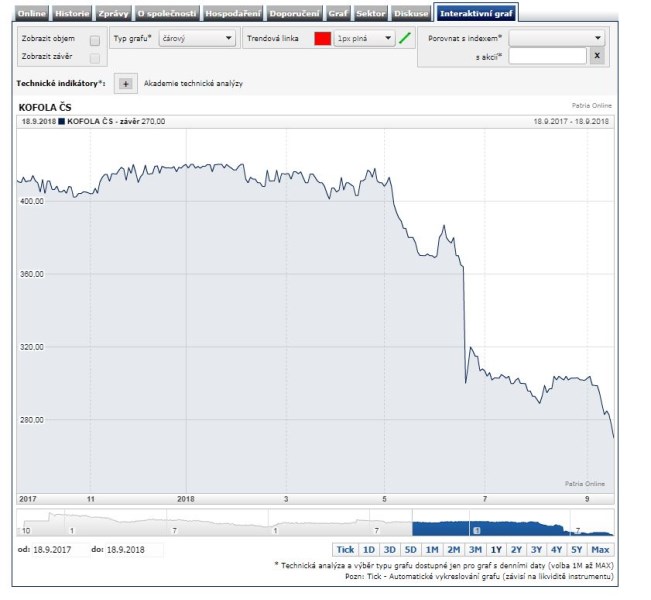Toggle the Zobrazit závěr checkbox
651x600 pixels.
(95, 59)
